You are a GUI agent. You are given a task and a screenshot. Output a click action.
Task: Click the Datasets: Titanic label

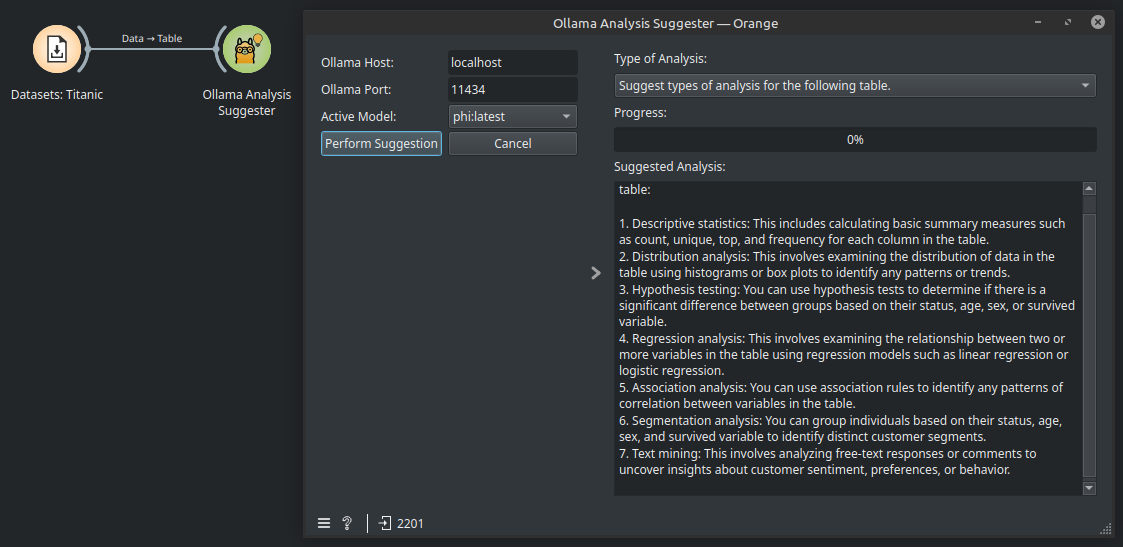[57, 95]
